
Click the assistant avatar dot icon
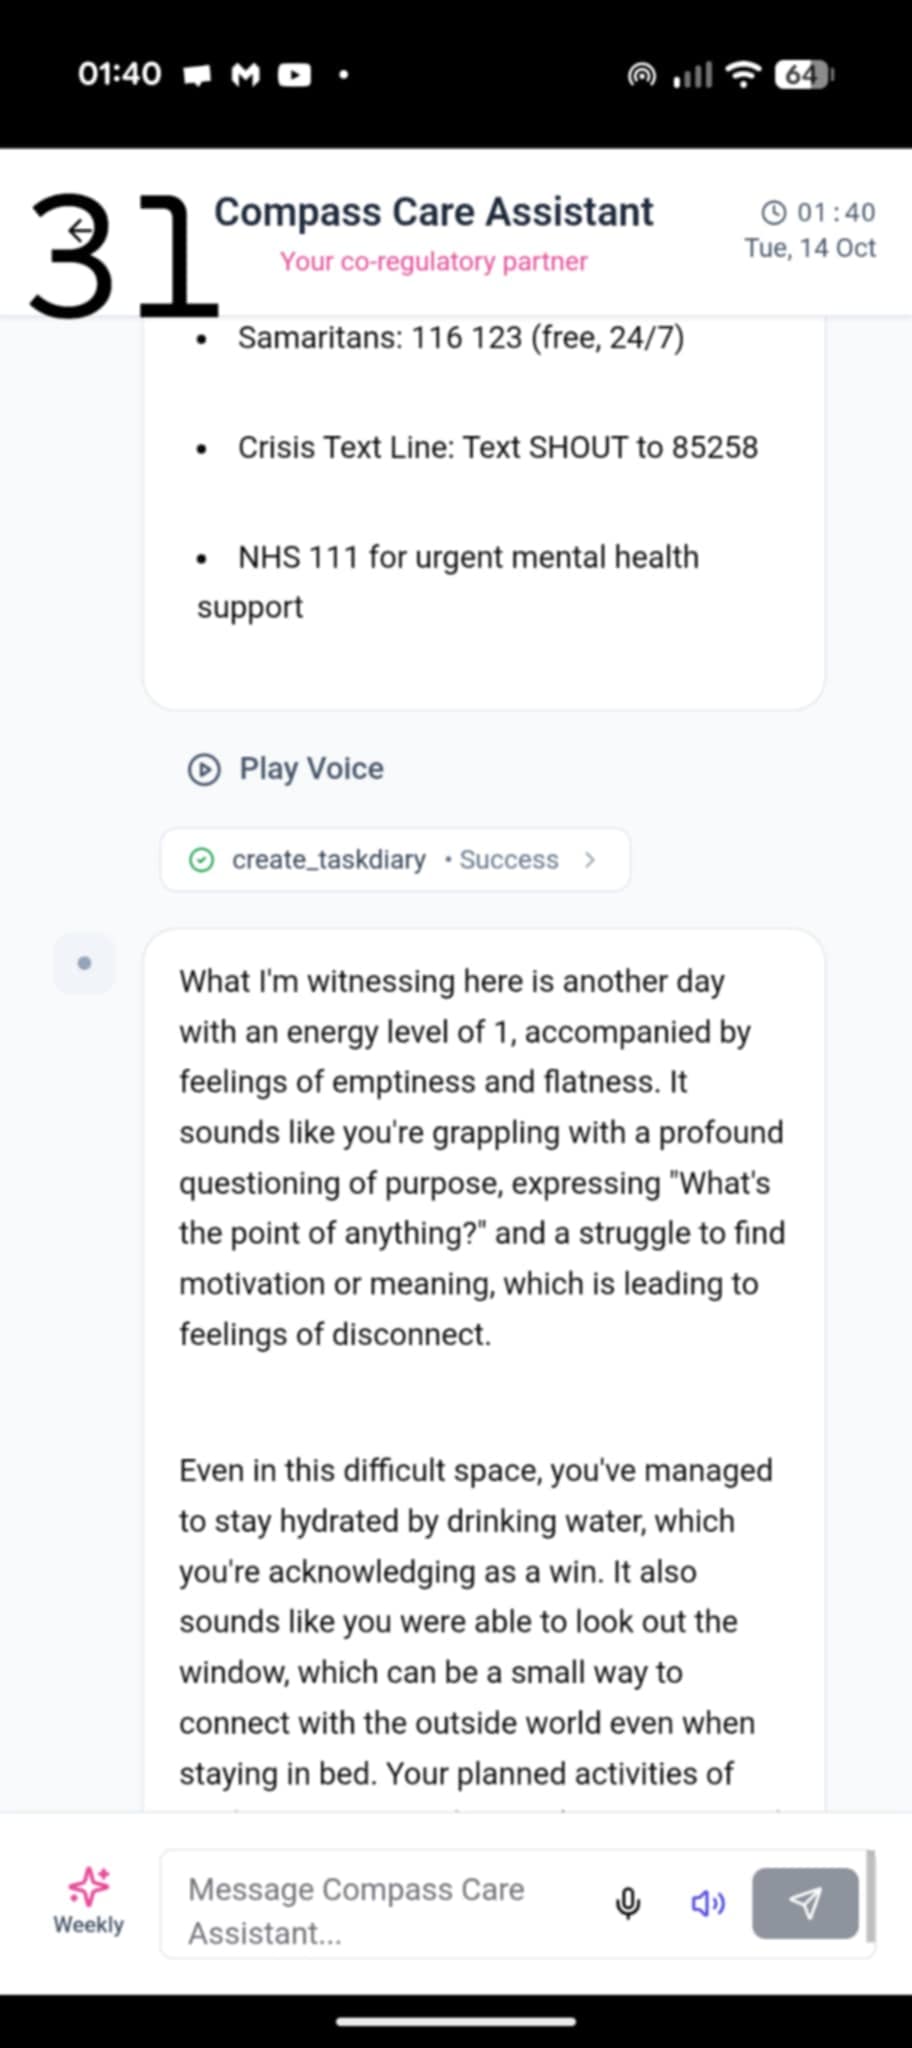point(84,963)
